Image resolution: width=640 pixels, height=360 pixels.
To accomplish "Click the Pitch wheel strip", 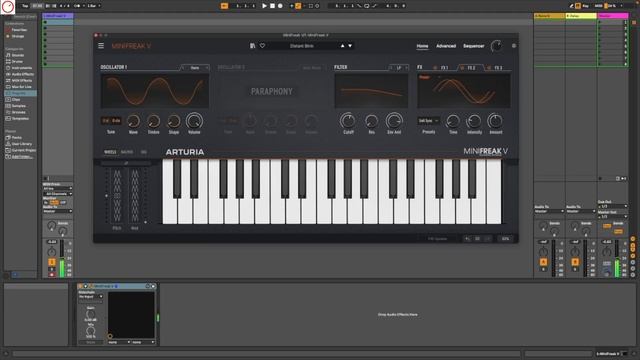I will [117, 196].
